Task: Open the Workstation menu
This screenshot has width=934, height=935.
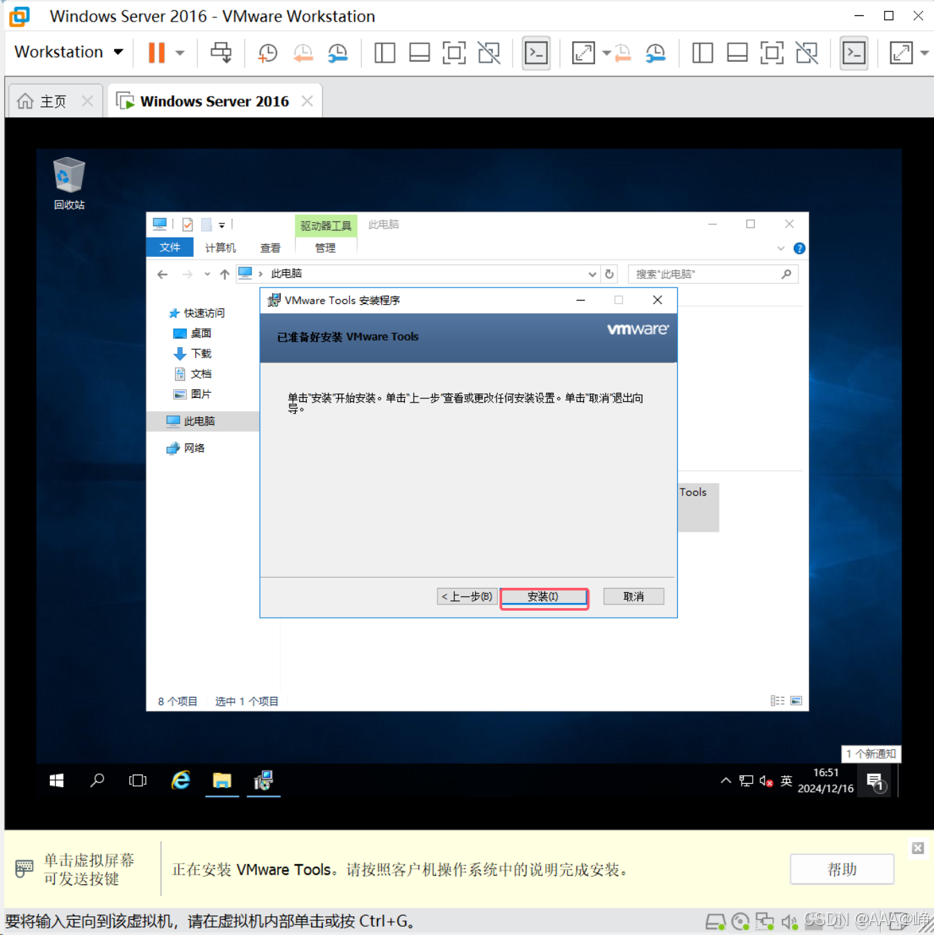Action: coord(69,52)
